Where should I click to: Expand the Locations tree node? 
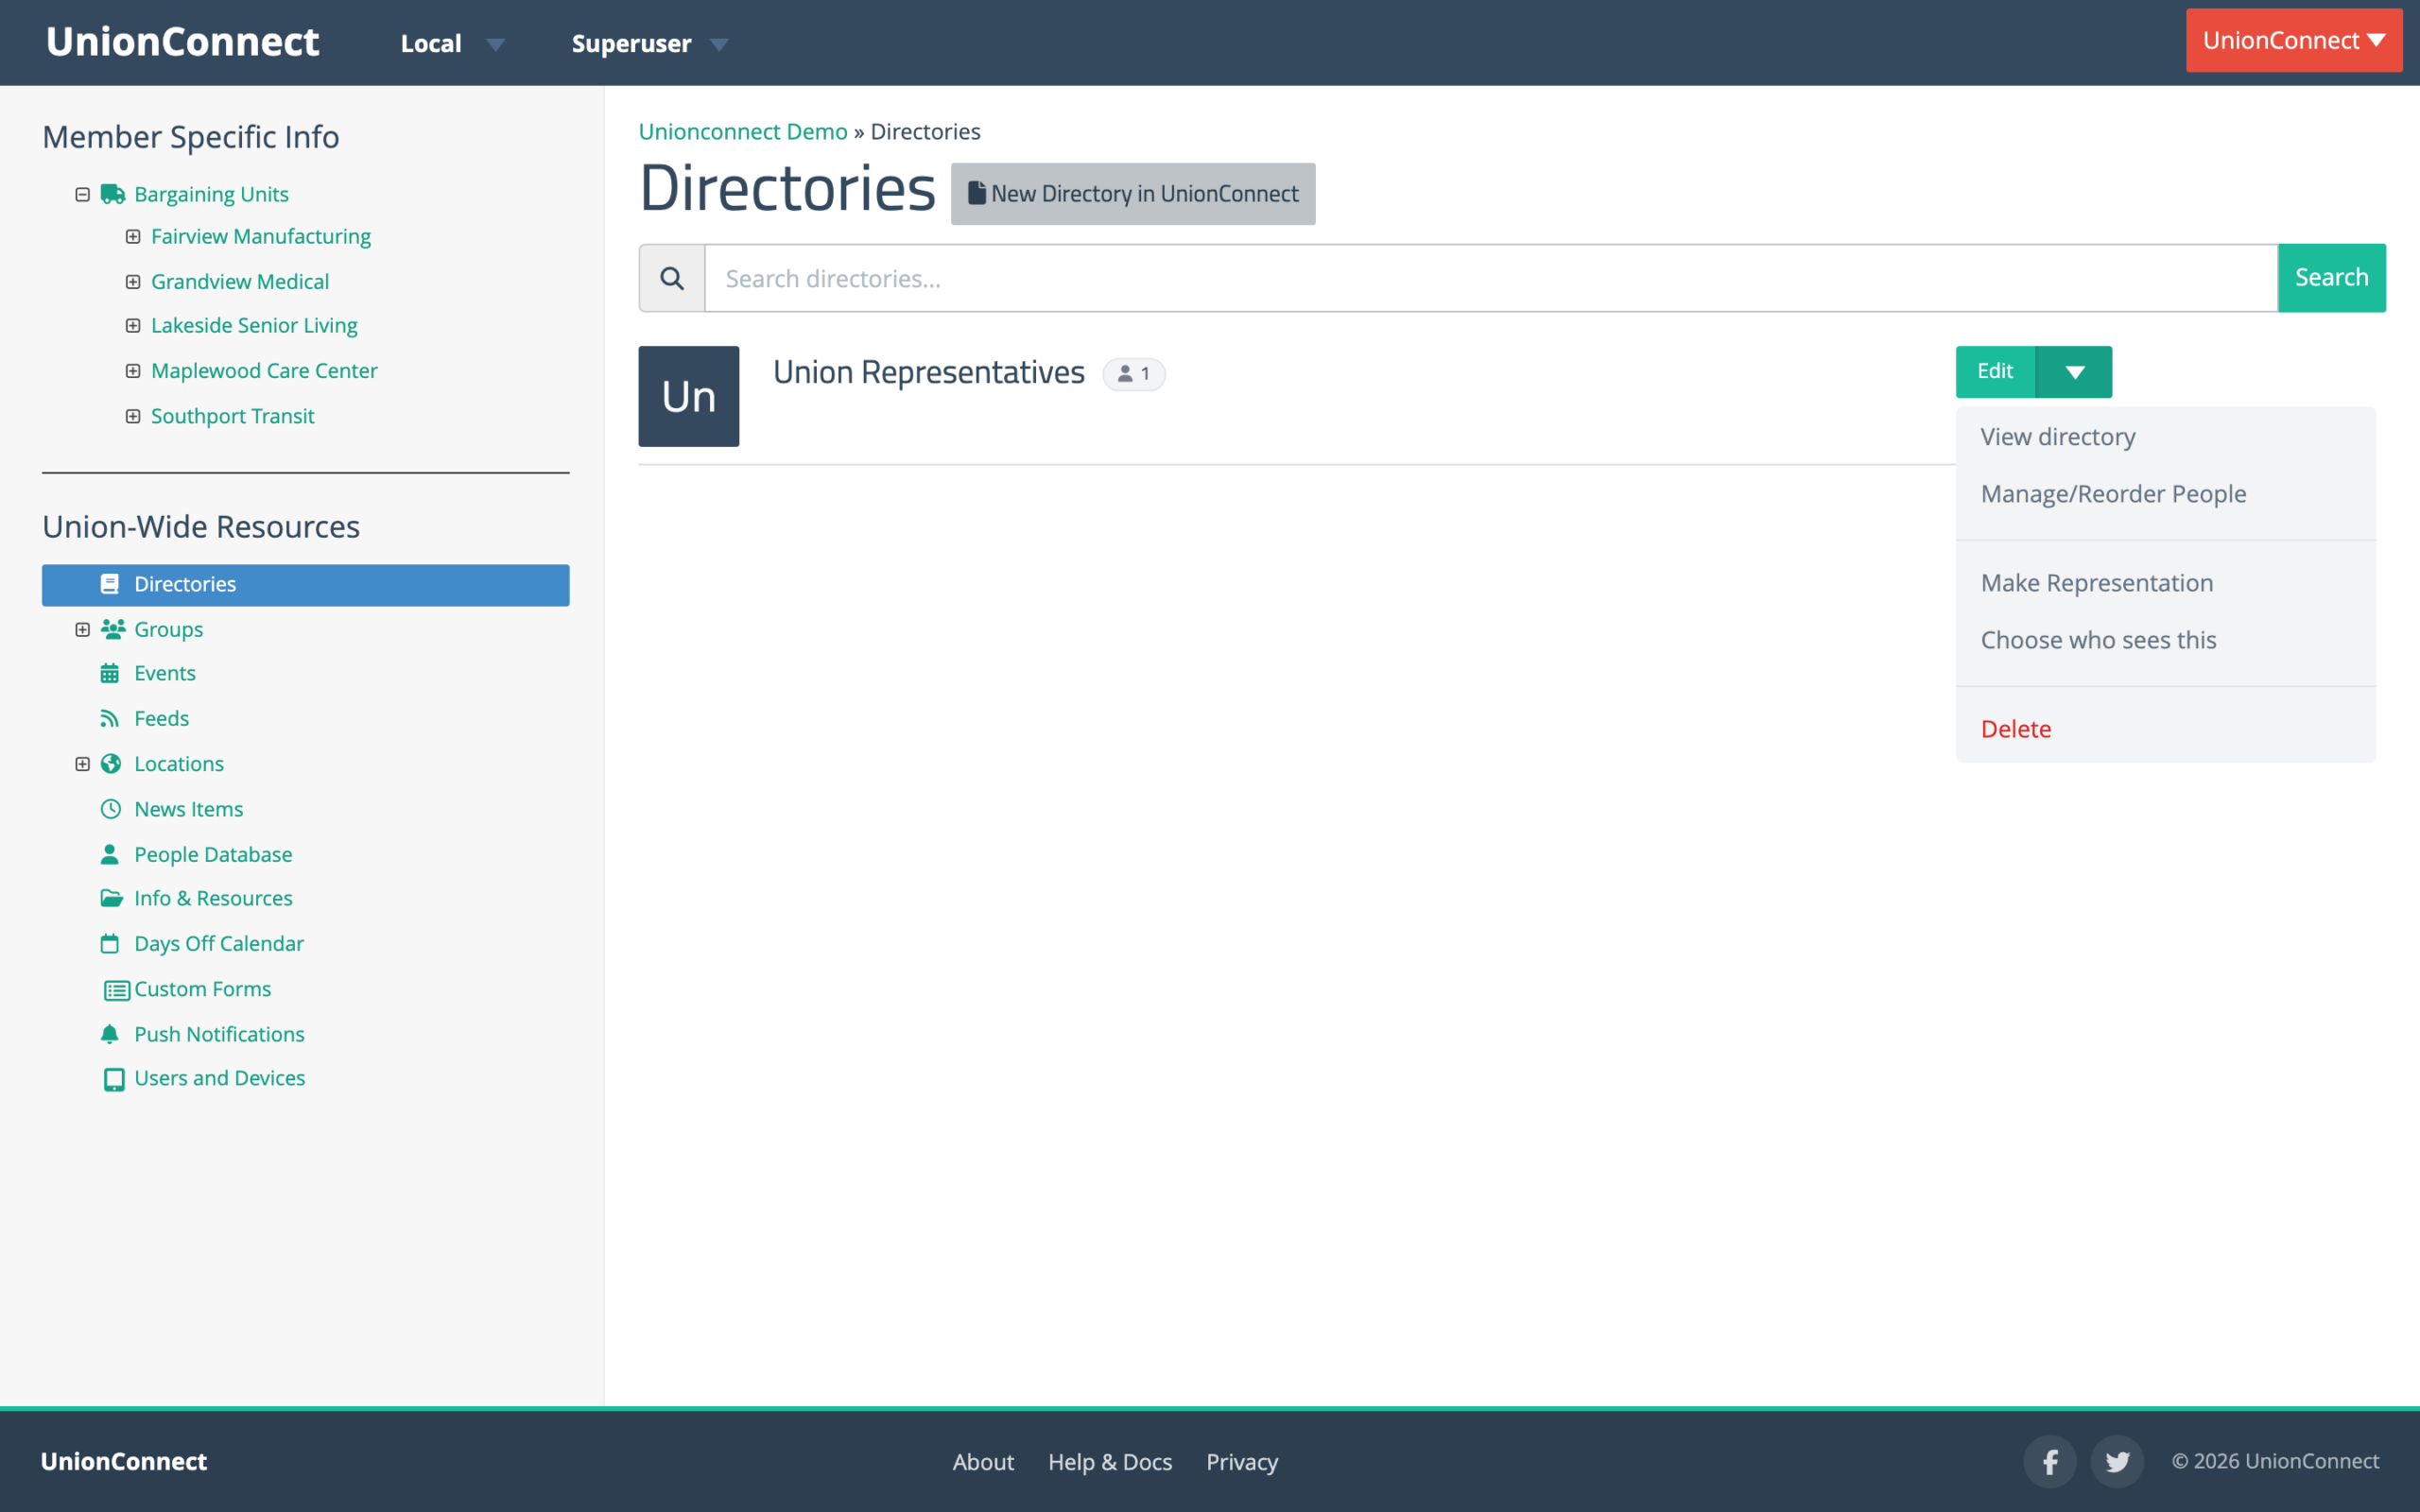pyautogui.click(x=83, y=764)
